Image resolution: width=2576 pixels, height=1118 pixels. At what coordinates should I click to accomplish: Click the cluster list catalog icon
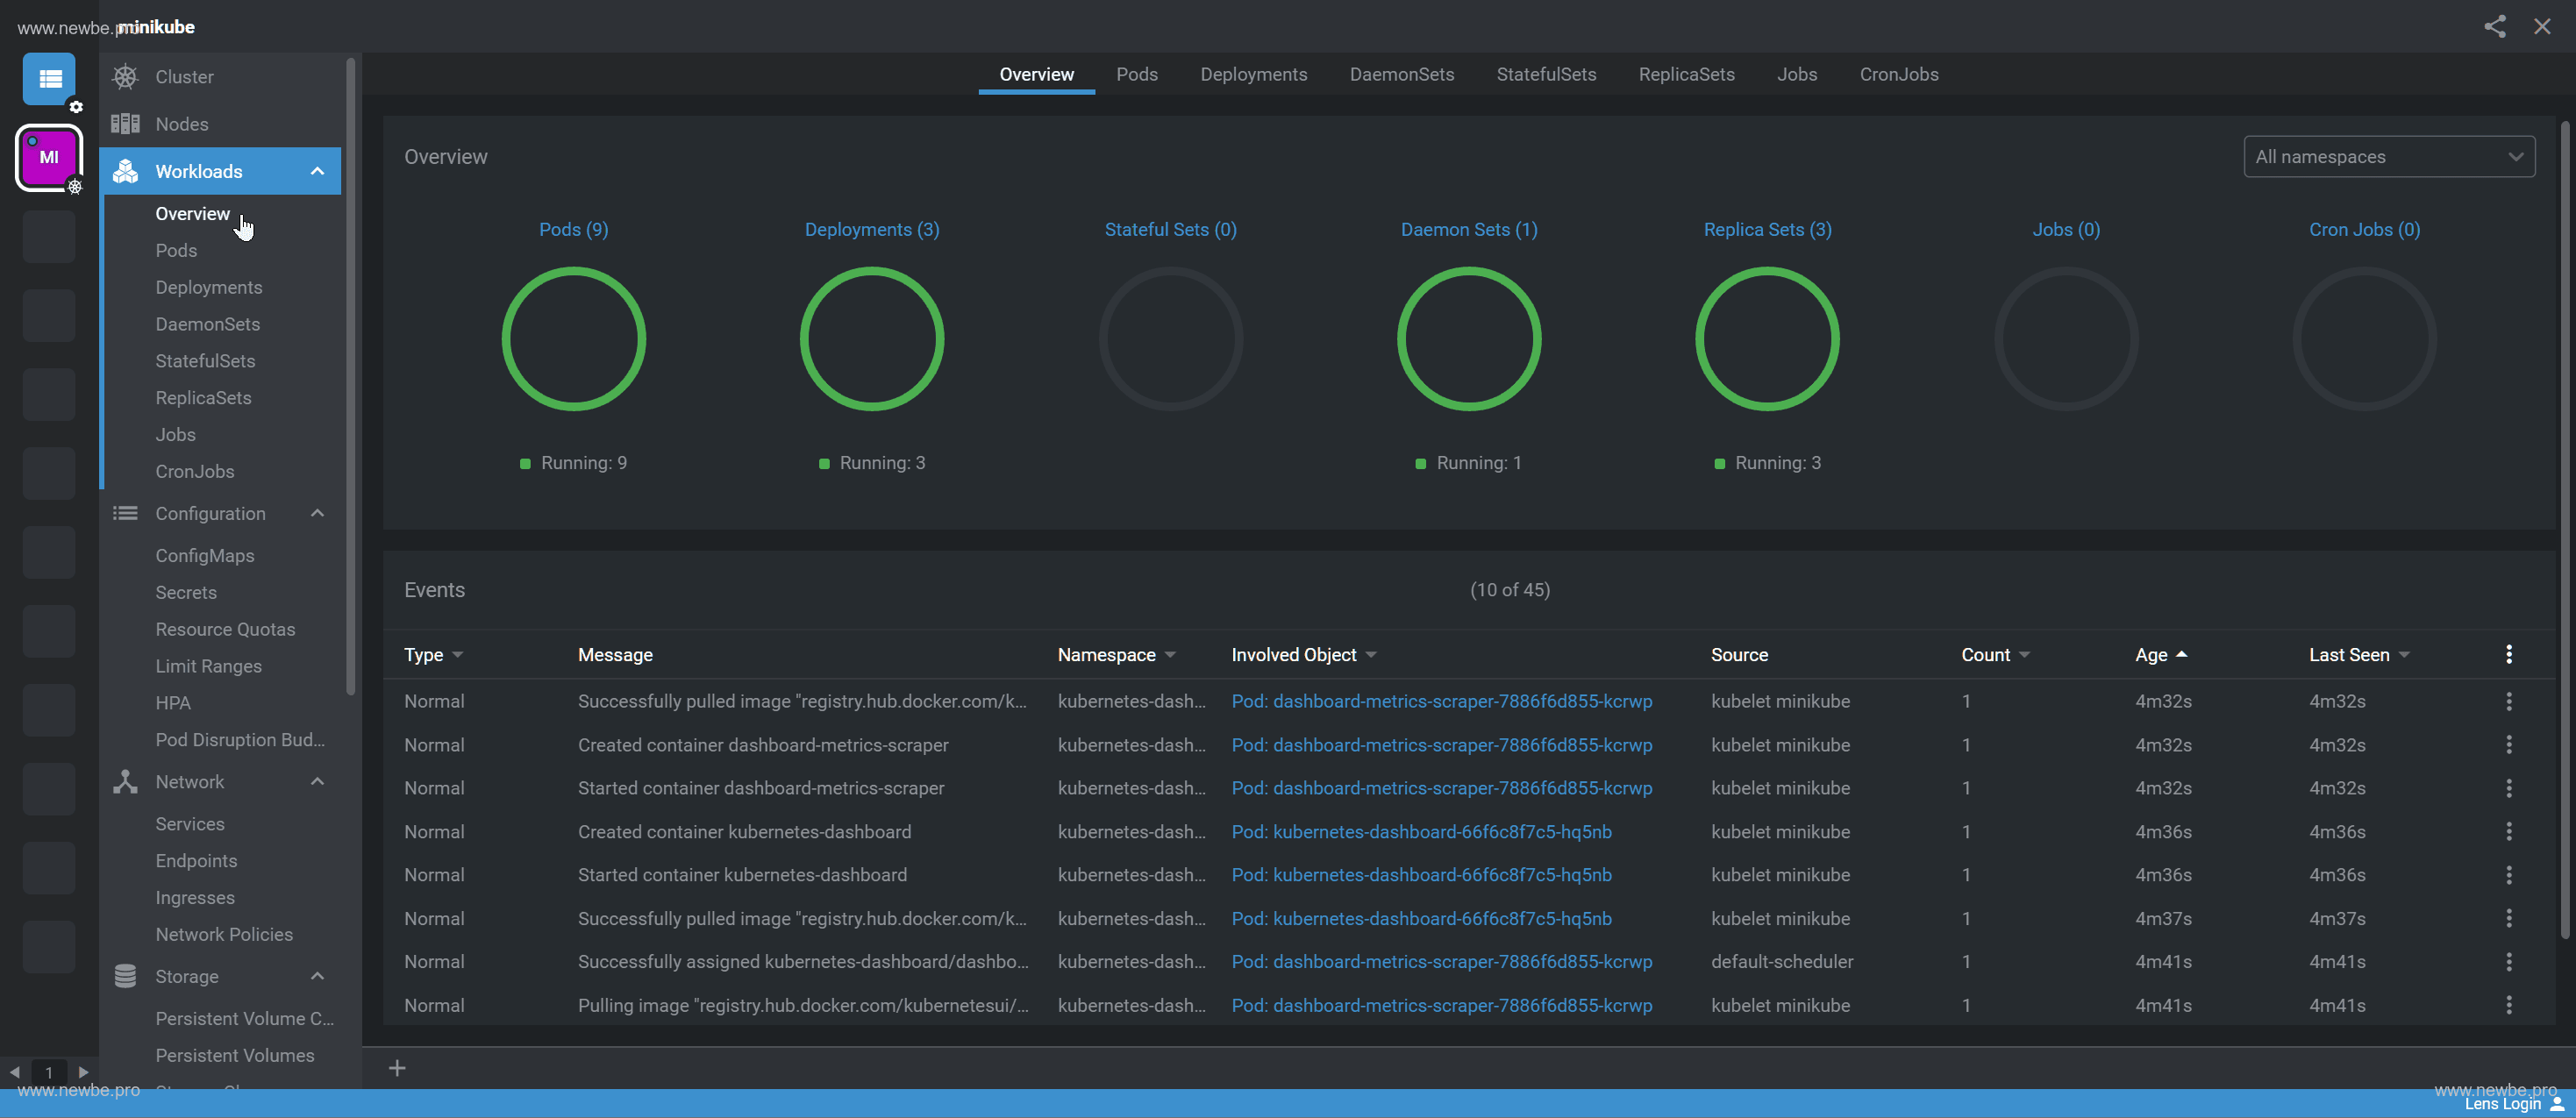tap(48, 79)
